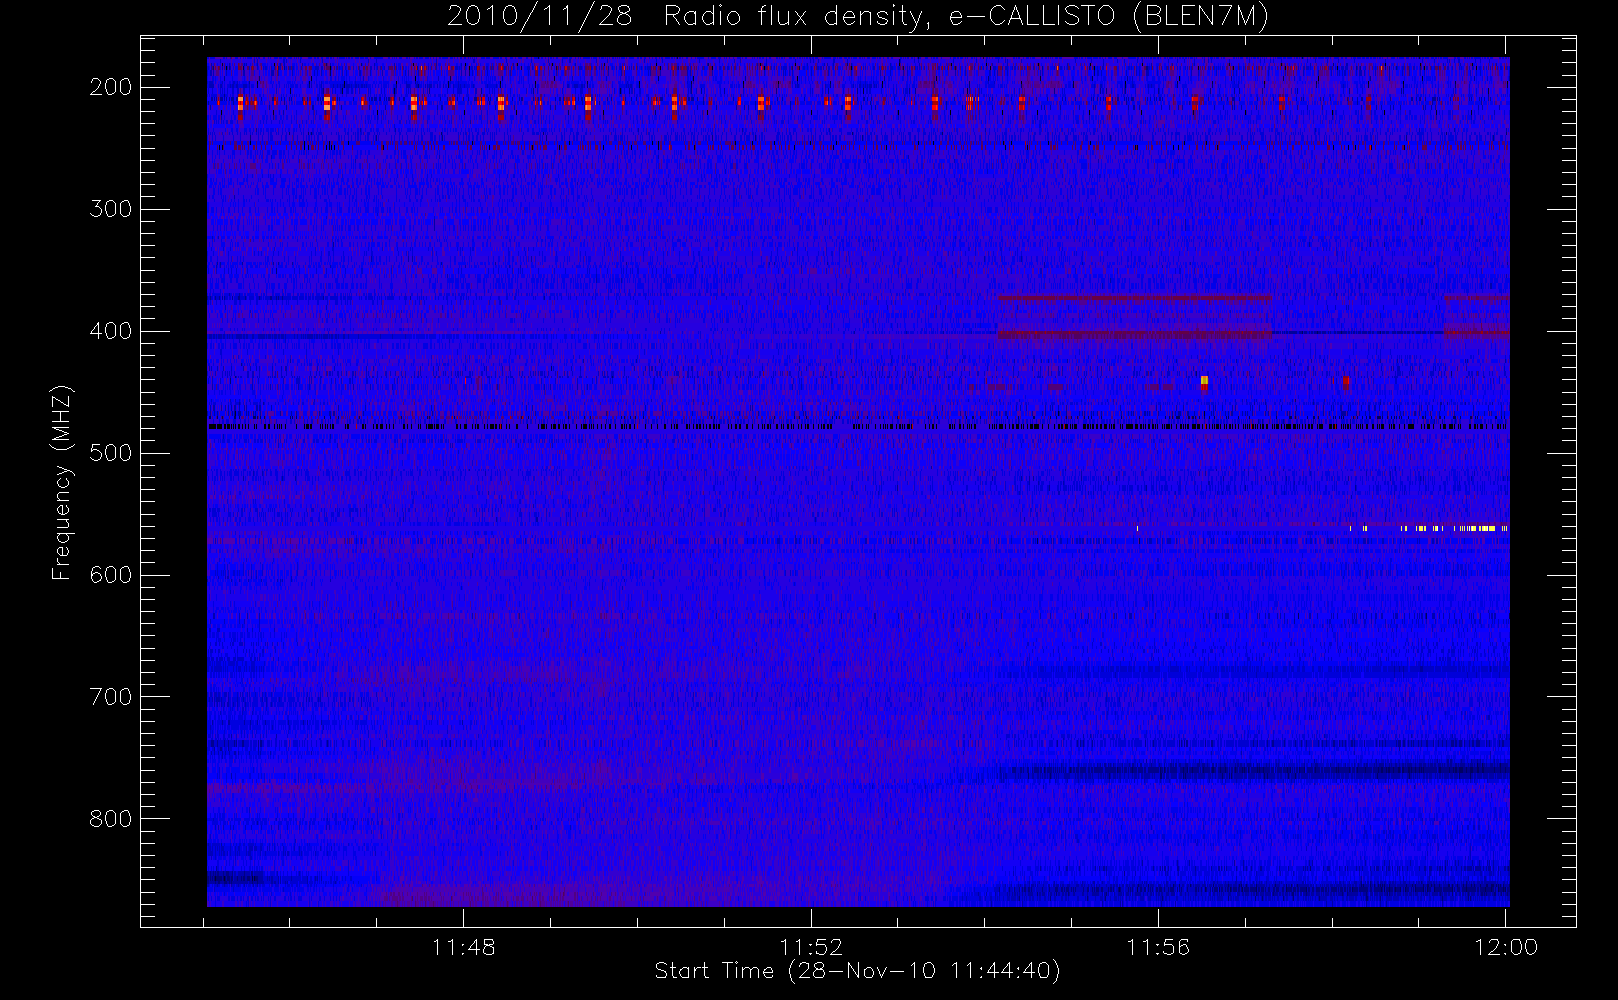Click the 500 frequency tick label
The image size is (1618, 1000).
(x=111, y=453)
